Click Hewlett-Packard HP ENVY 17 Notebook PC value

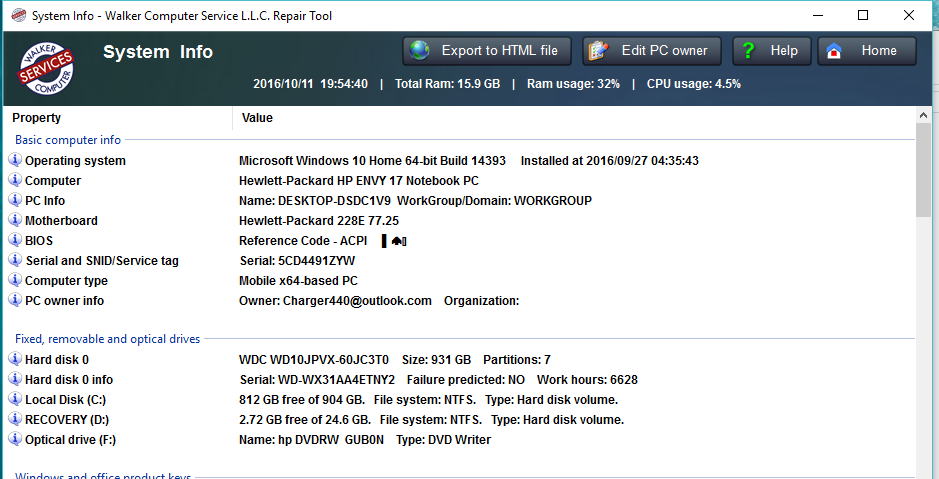(x=359, y=181)
